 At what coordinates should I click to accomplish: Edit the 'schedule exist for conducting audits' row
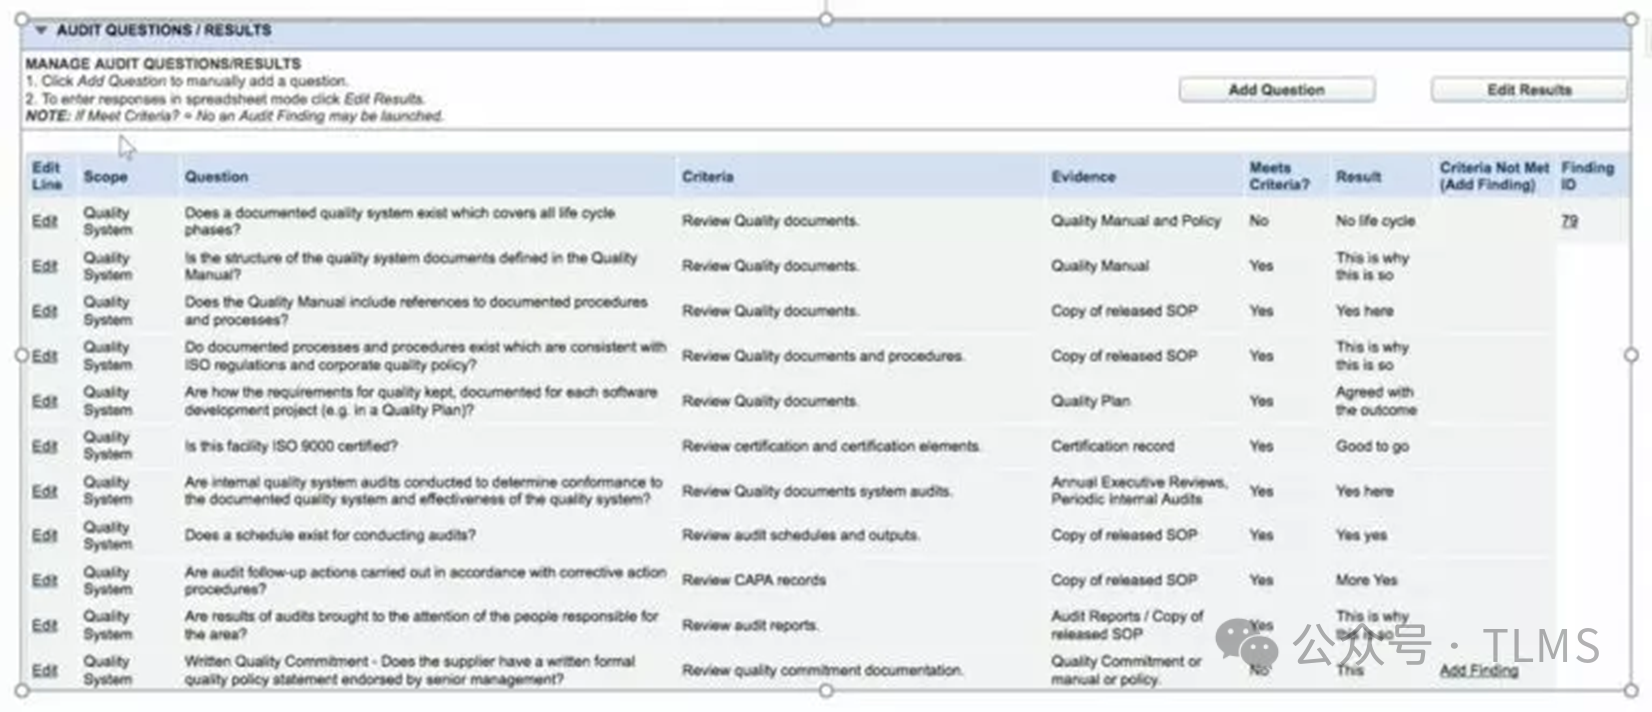pyautogui.click(x=44, y=535)
